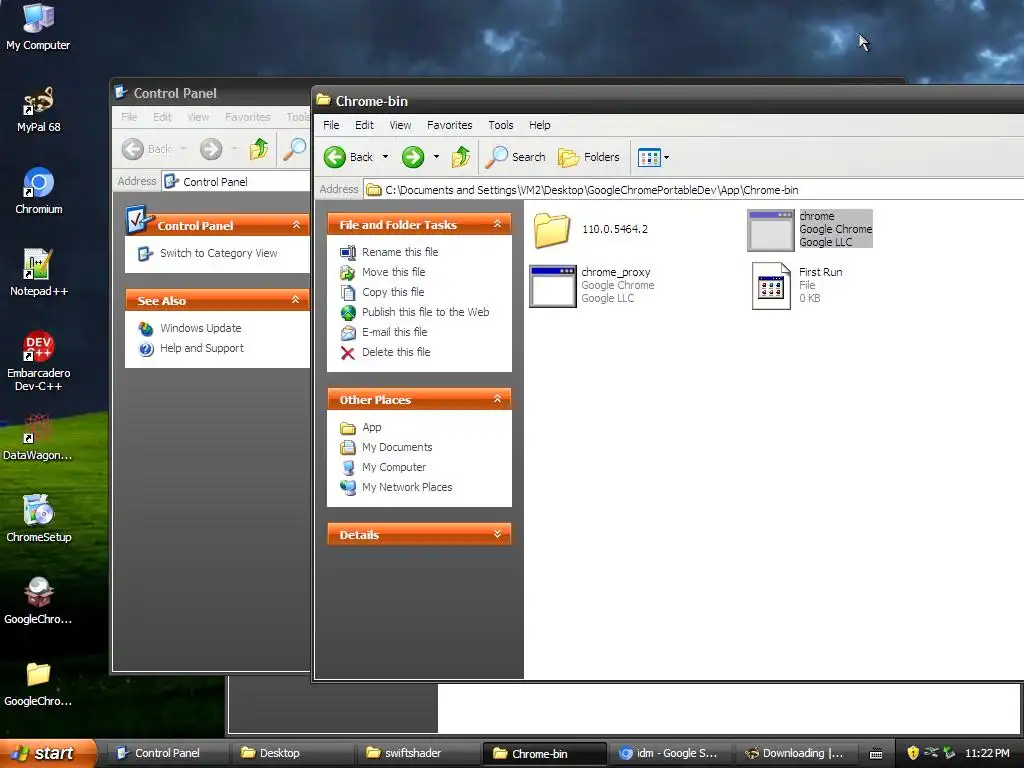Open the Embarcadero Dev-C++ desktop shortcut
Image resolution: width=1024 pixels, height=768 pixels.
tap(39, 361)
